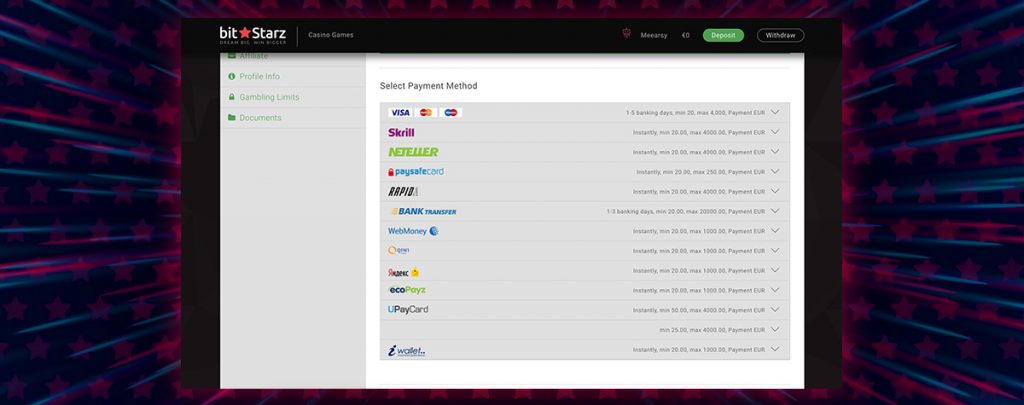
Task: Expand the Skrill row chevron
Action: tap(775, 132)
